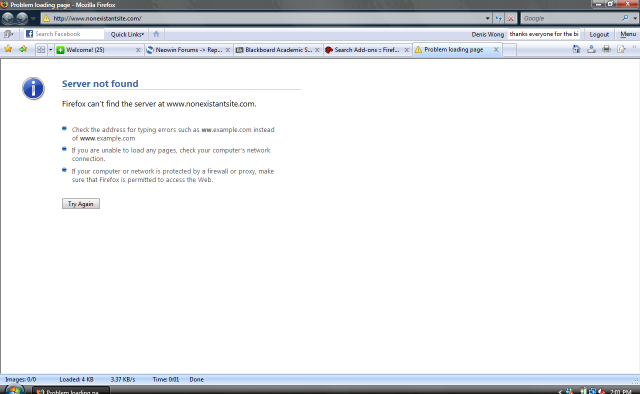Click the Loaded: 4 KB status entry
640x394 pixels.
[76, 379]
